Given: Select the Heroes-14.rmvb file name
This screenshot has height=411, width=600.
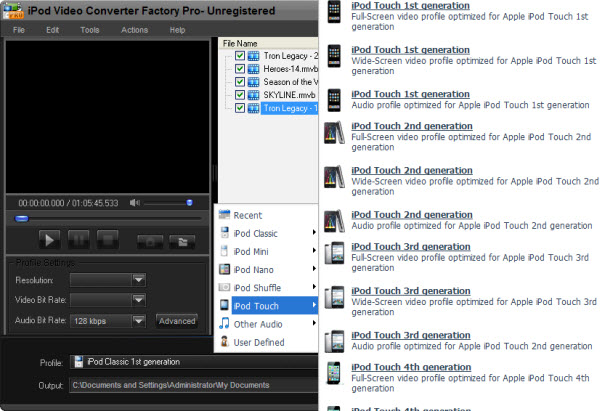Looking at the screenshot, I should point(290,69).
